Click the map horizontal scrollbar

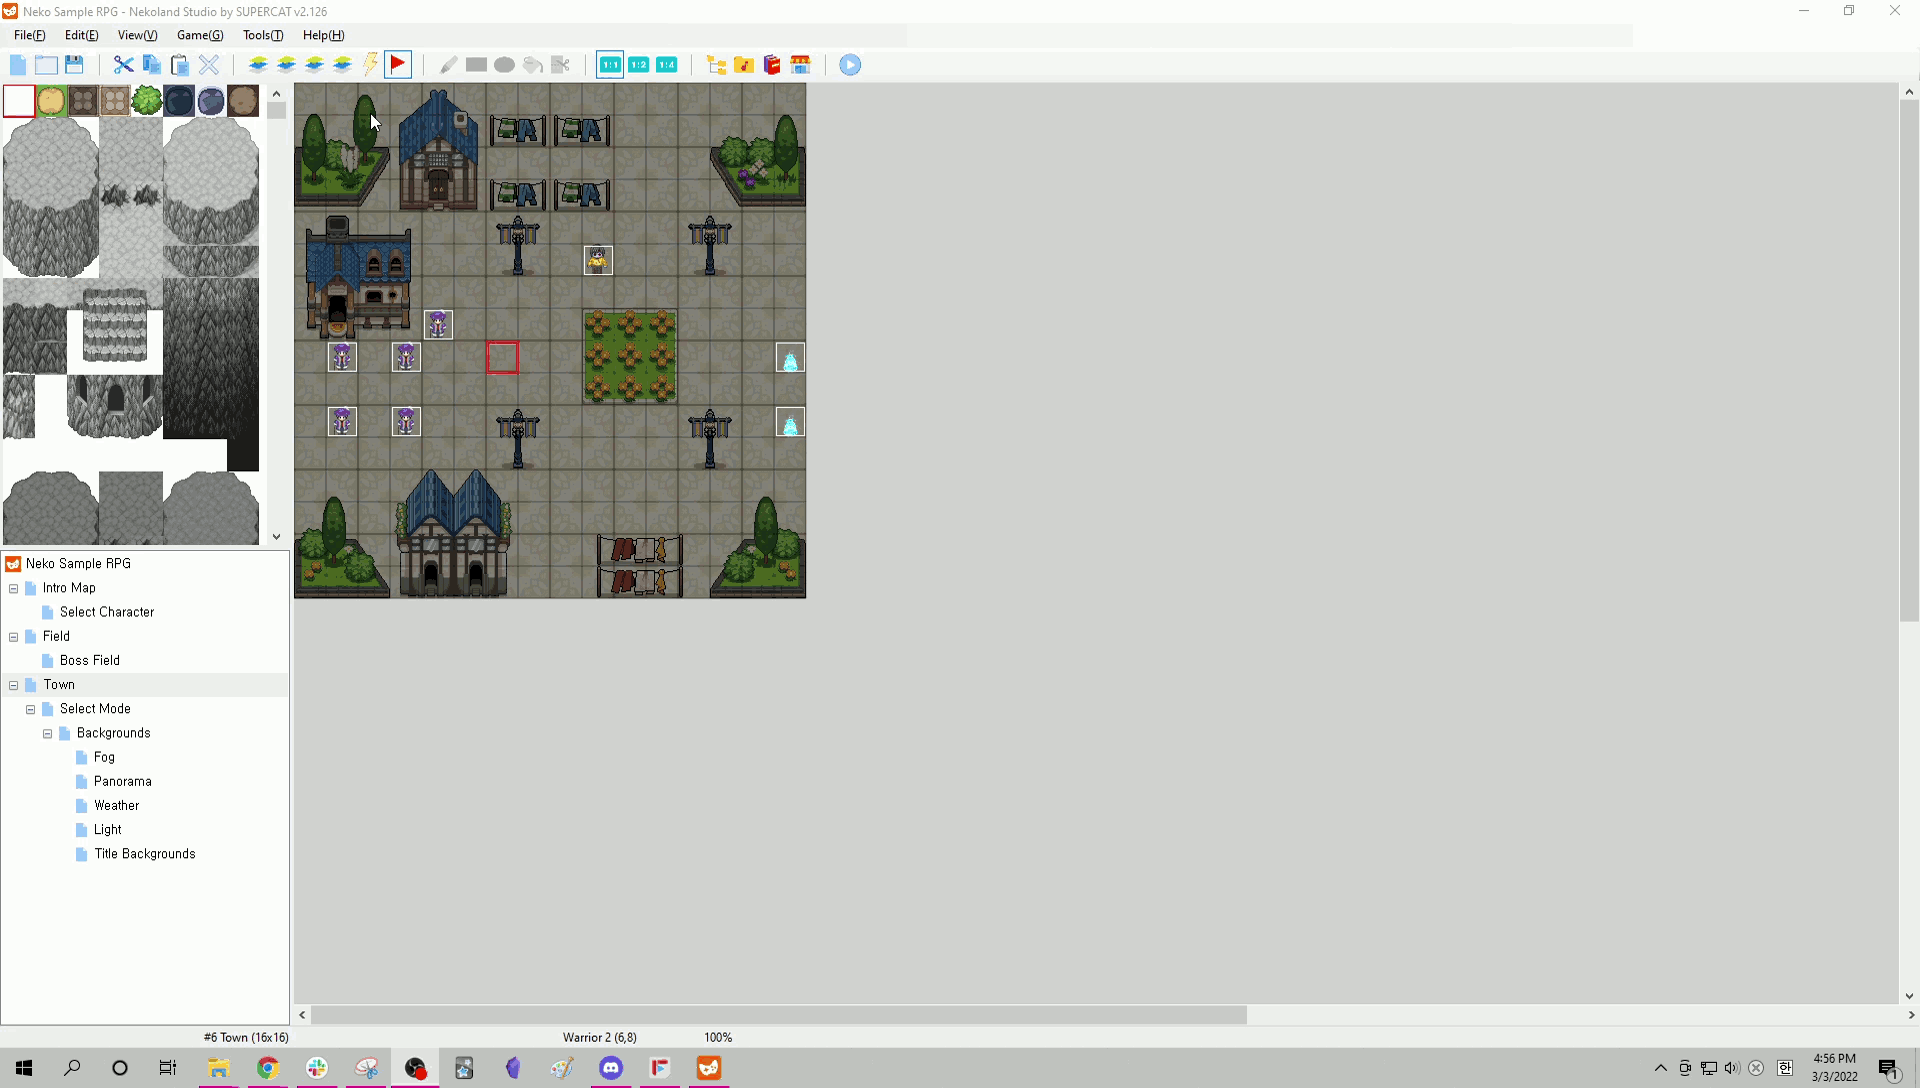(x=779, y=1015)
